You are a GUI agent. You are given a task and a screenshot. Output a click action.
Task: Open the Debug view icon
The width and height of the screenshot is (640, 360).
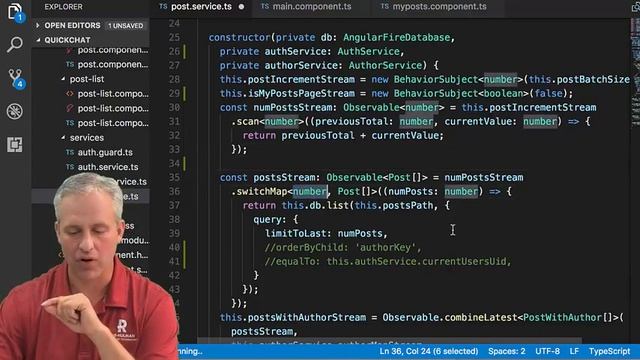[x=15, y=111]
